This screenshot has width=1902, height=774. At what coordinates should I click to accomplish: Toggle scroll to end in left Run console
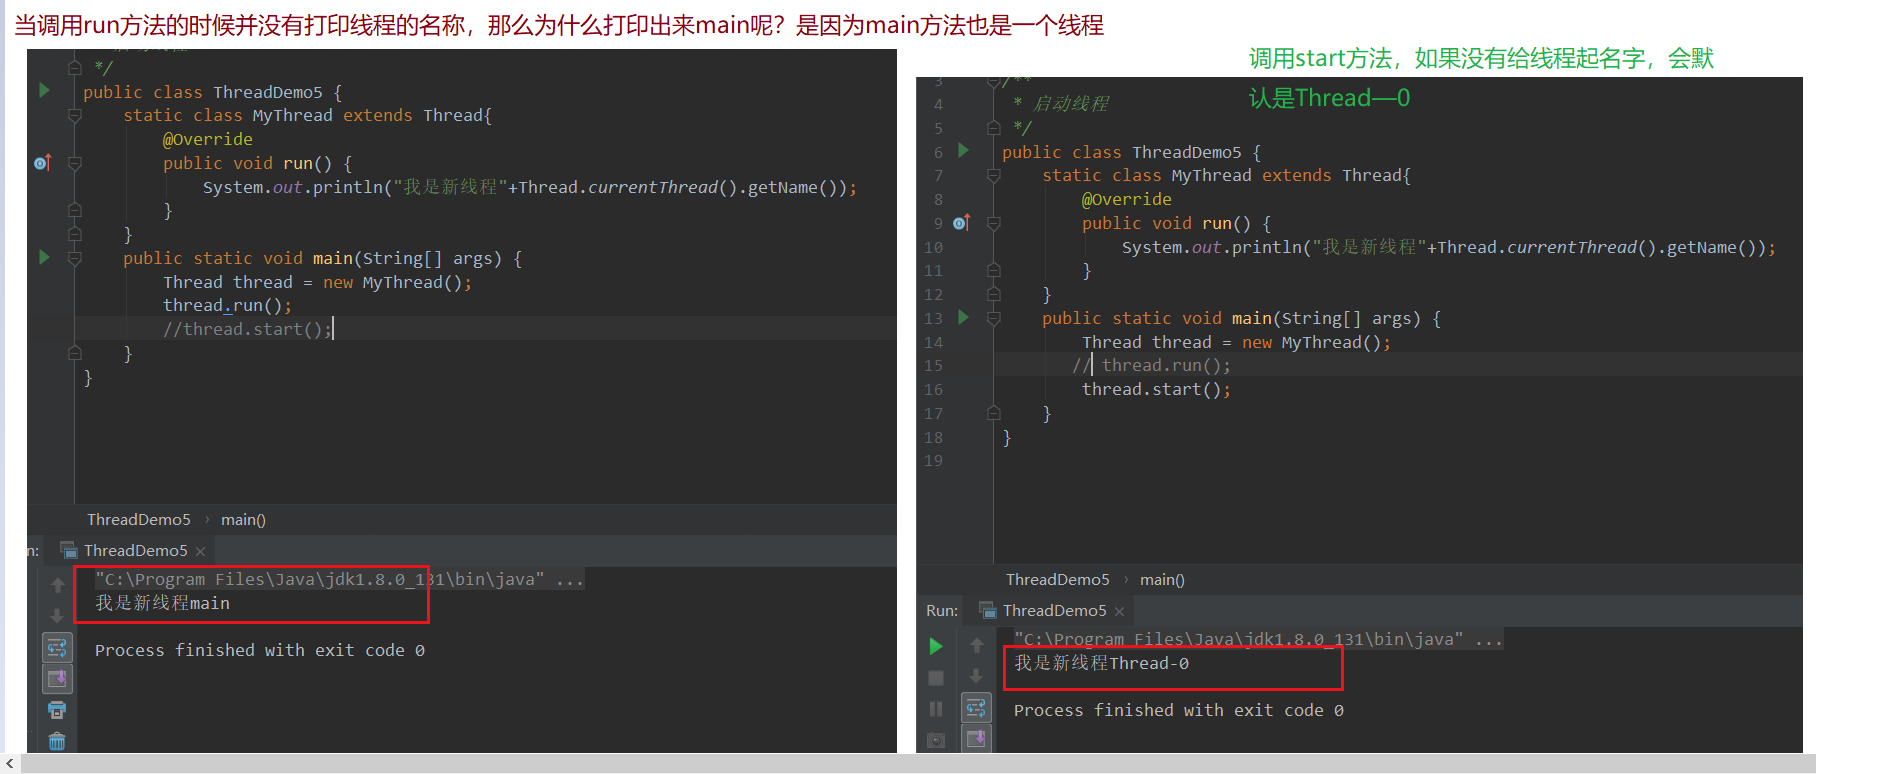pyautogui.click(x=57, y=678)
